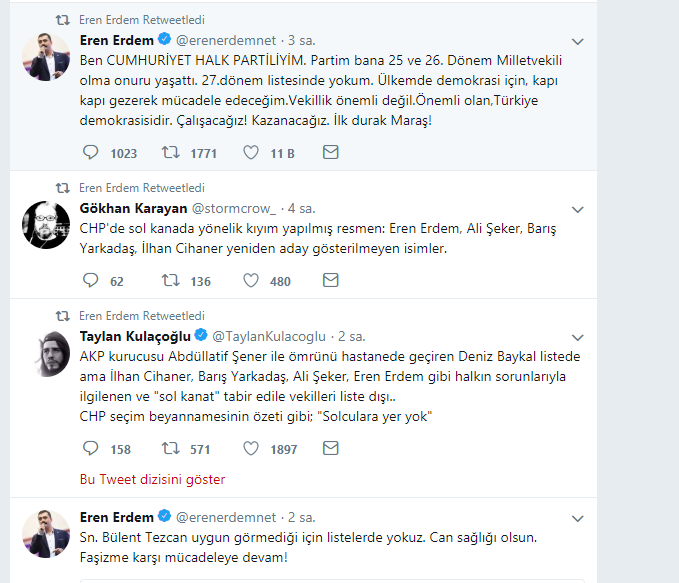Open more-options chevron on Gökhan Karayan tweet
This screenshot has width=679, height=583.
pyautogui.click(x=576, y=209)
